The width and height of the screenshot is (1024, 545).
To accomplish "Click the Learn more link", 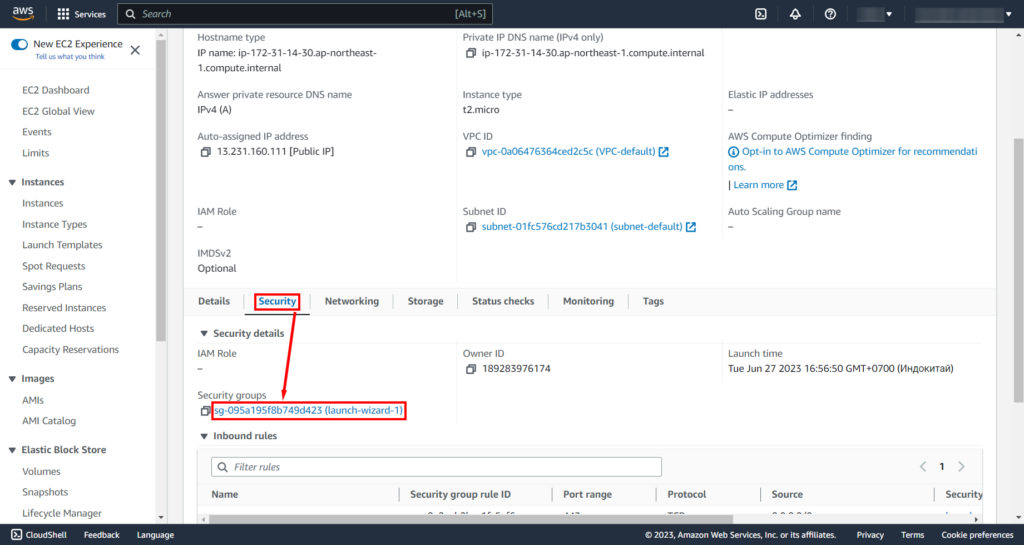I will tap(758, 185).
